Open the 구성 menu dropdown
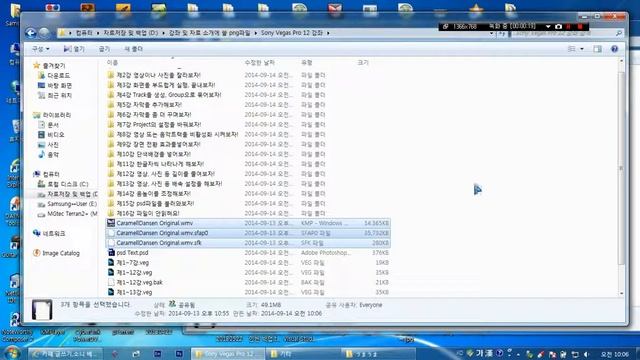The width and height of the screenshot is (640, 360). pyautogui.click(x=41, y=49)
